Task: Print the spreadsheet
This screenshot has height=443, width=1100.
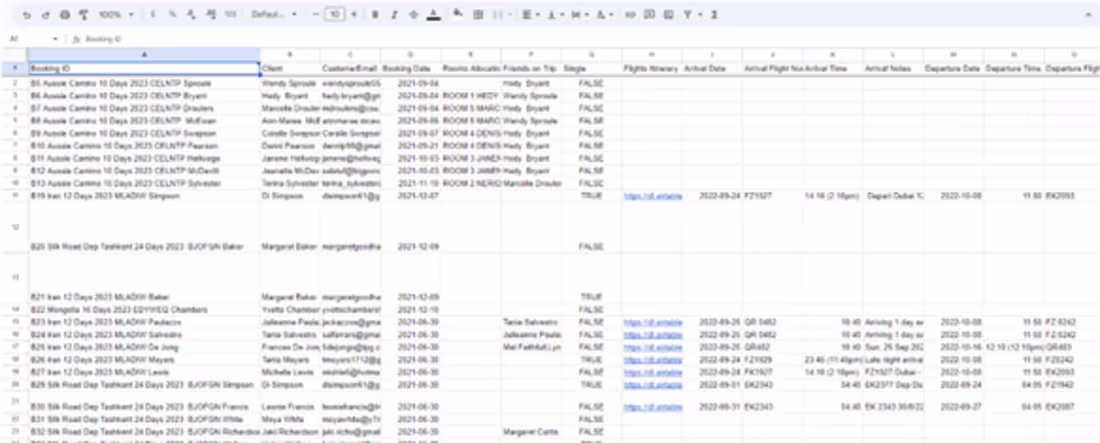Action: pyautogui.click(x=65, y=15)
